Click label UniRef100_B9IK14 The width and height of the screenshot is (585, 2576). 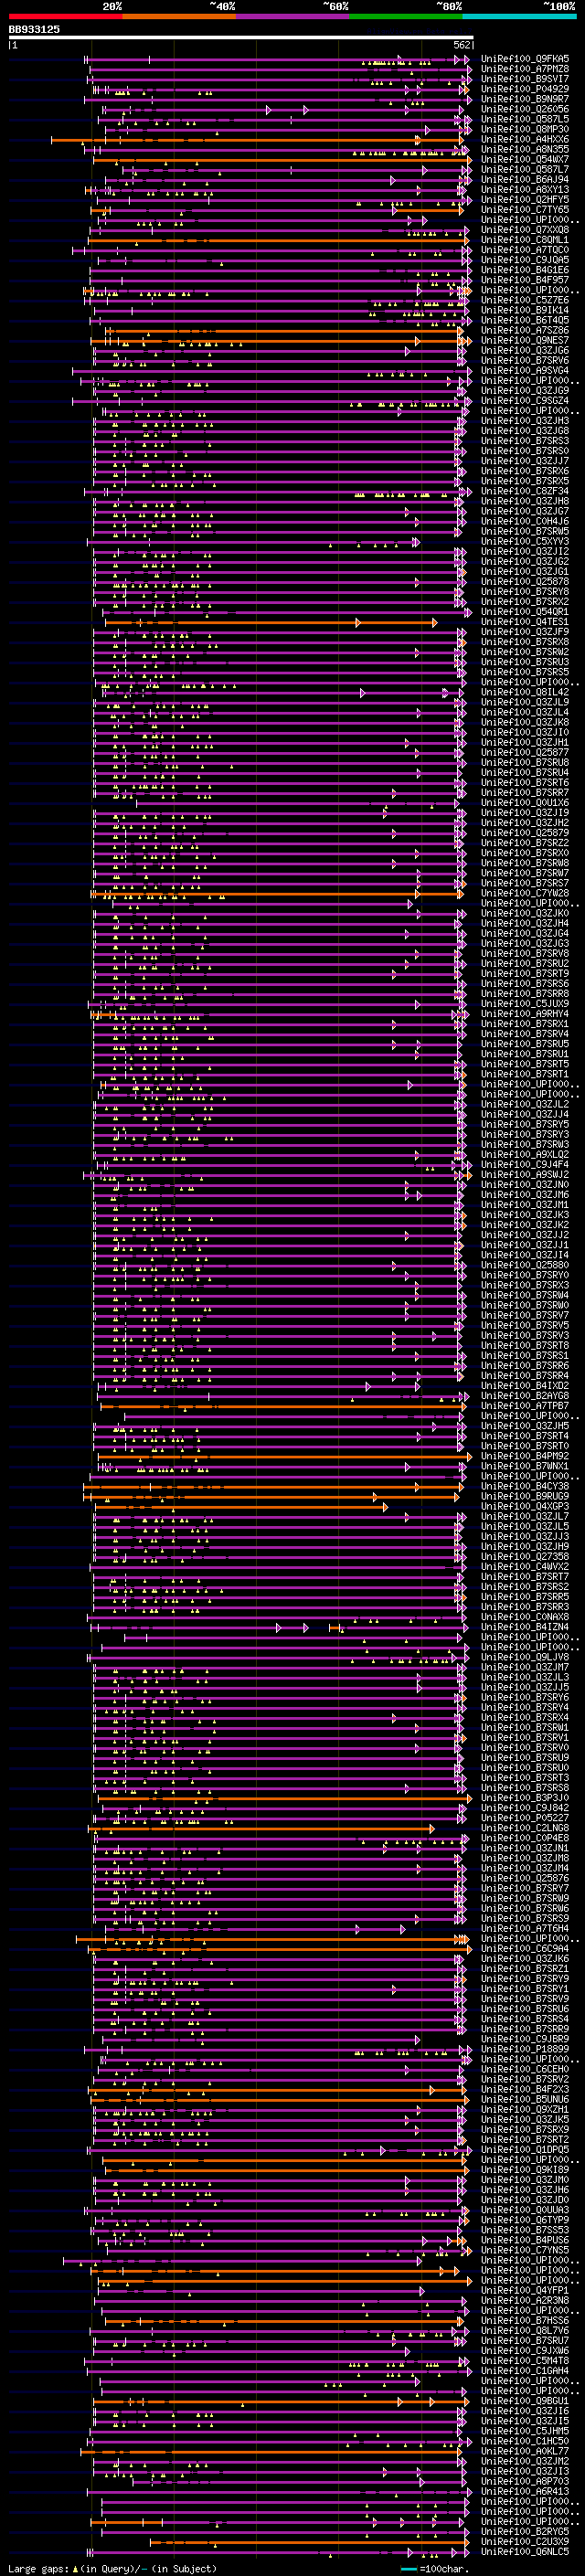click(x=525, y=310)
